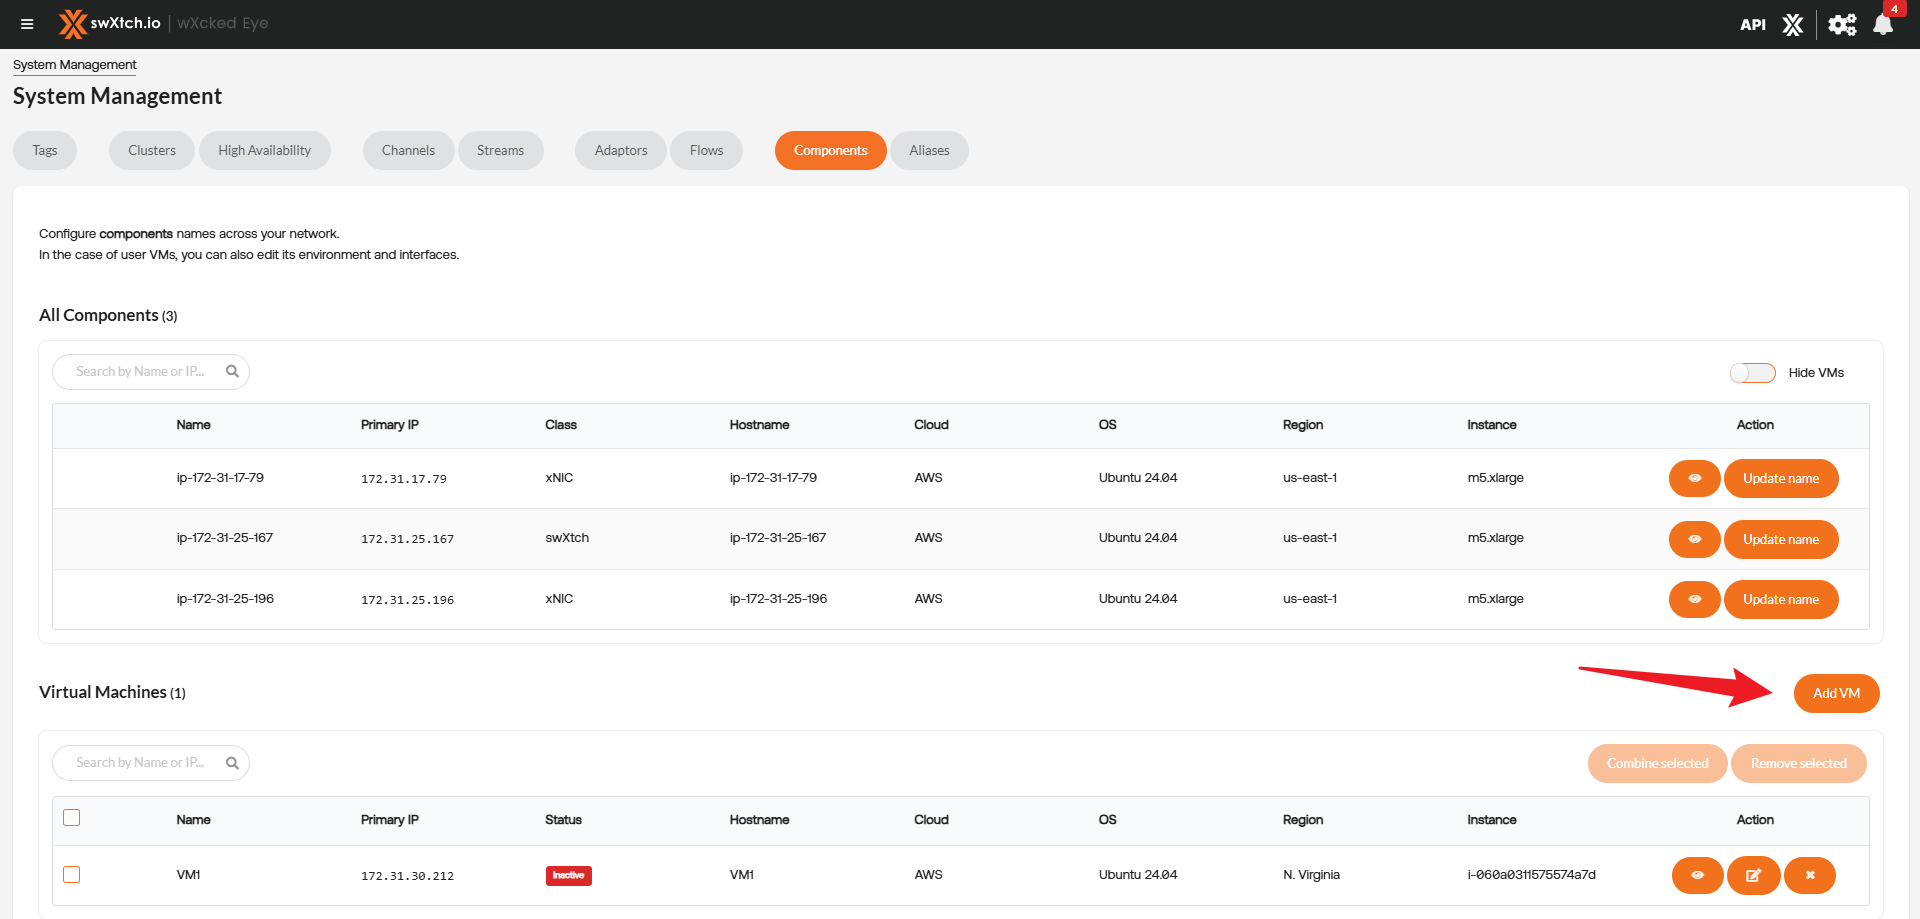Check the VM1 row checkbox
This screenshot has width=1920, height=919.
[72, 875]
